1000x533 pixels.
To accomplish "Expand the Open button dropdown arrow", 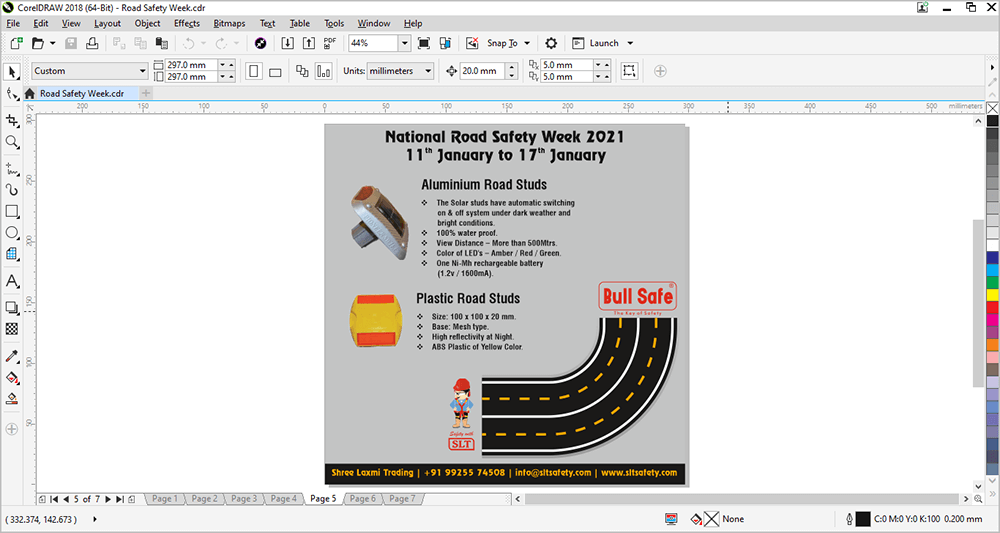I will click(x=52, y=43).
